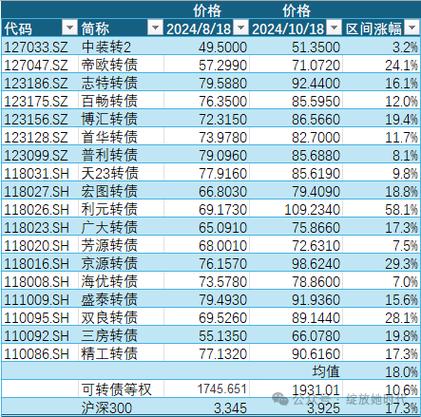Click the 利元转债 name cell

(121, 209)
